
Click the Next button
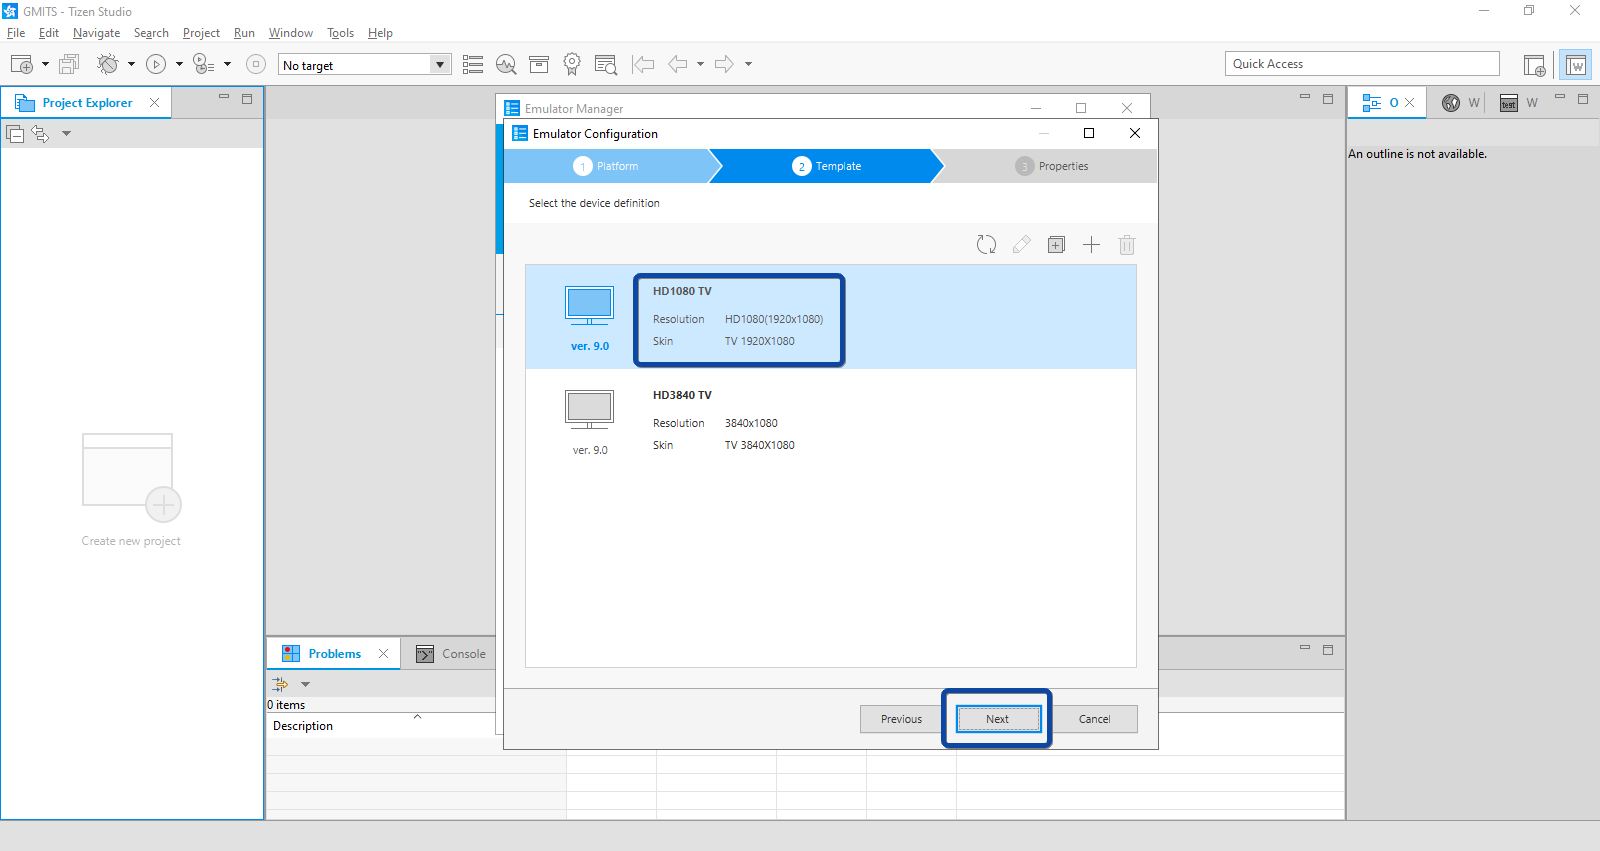tap(998, 719)
